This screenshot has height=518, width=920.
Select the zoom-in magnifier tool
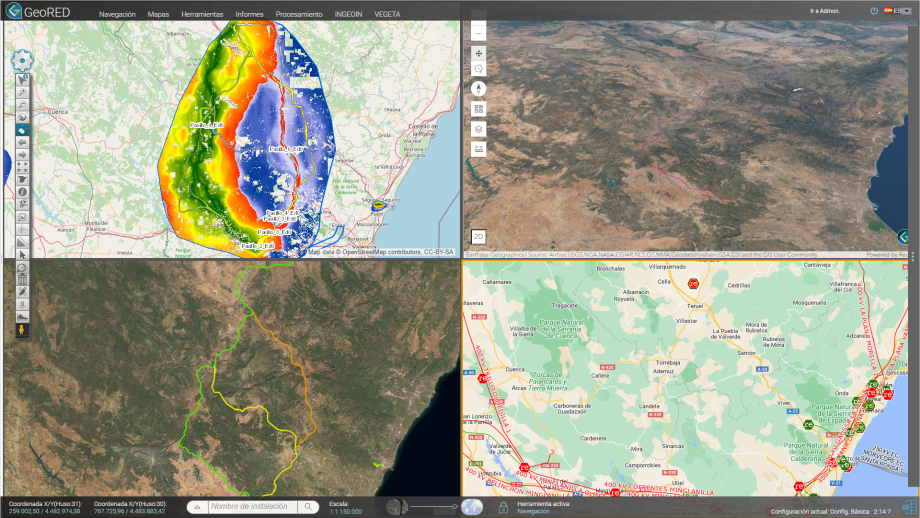coord(22,92)
